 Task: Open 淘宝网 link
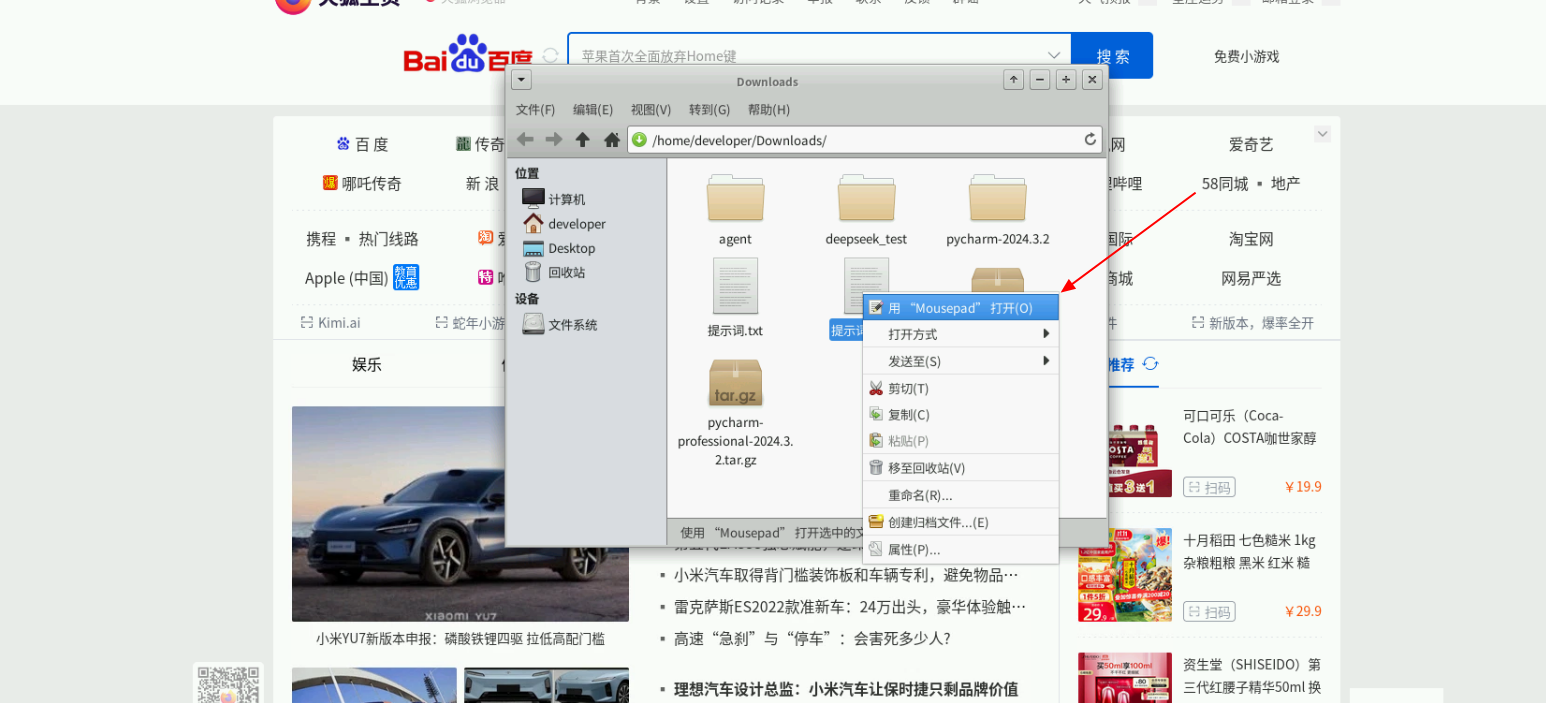click(x=1251, y=239)
